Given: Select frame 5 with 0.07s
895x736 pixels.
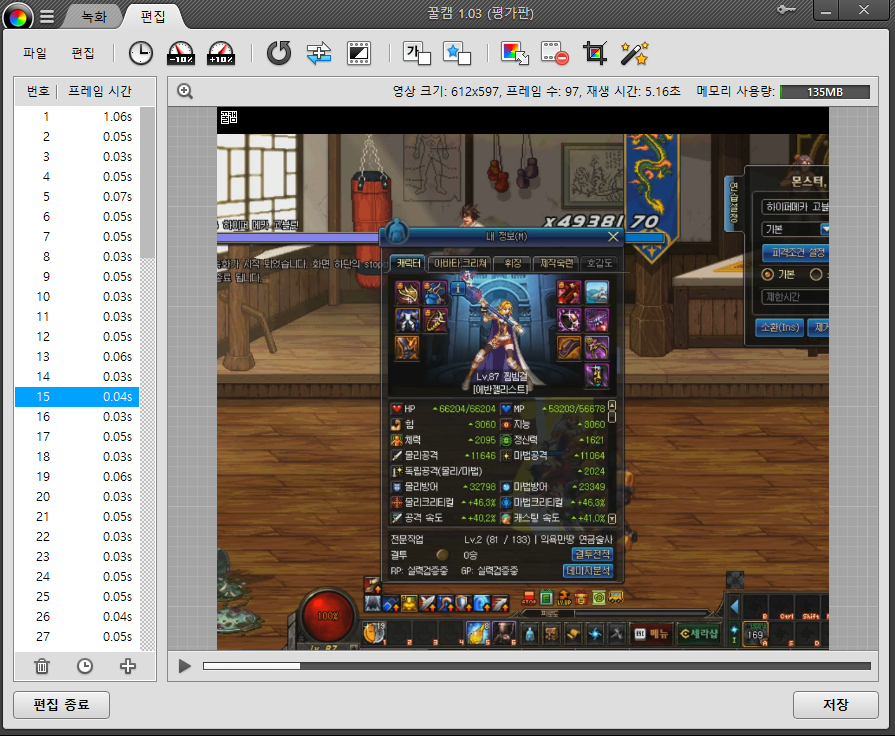Looking at the screenshot, I should click(77, 196).
